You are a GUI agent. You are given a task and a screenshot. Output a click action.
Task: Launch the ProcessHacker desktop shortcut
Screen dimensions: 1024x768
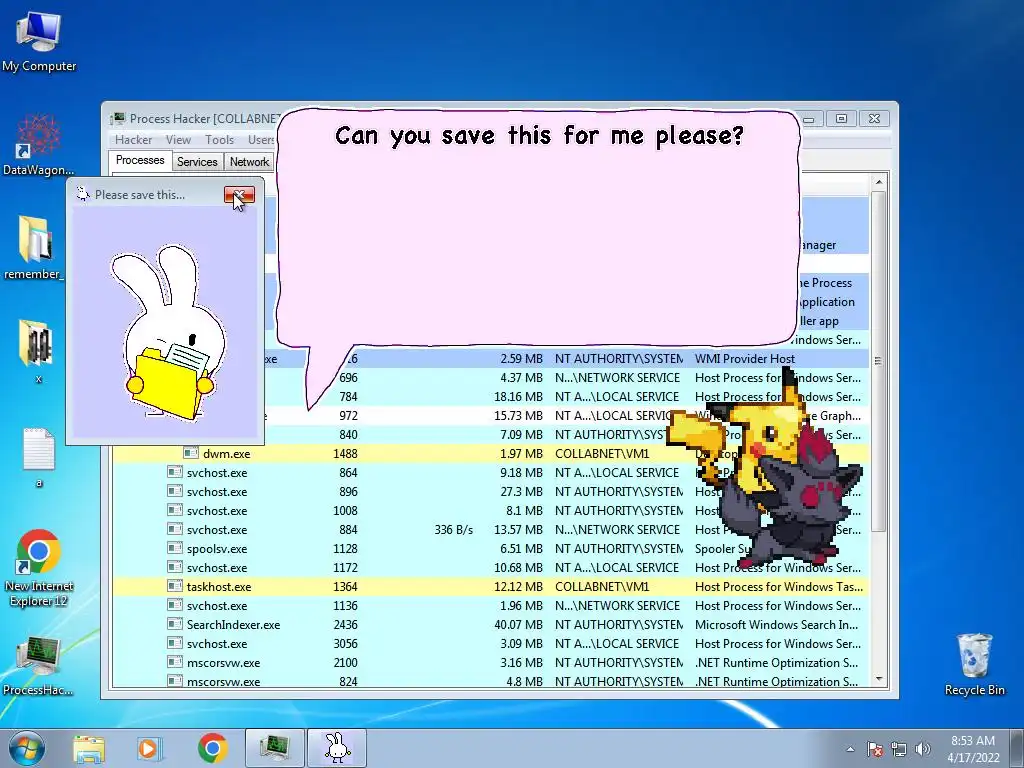[38, 666]
